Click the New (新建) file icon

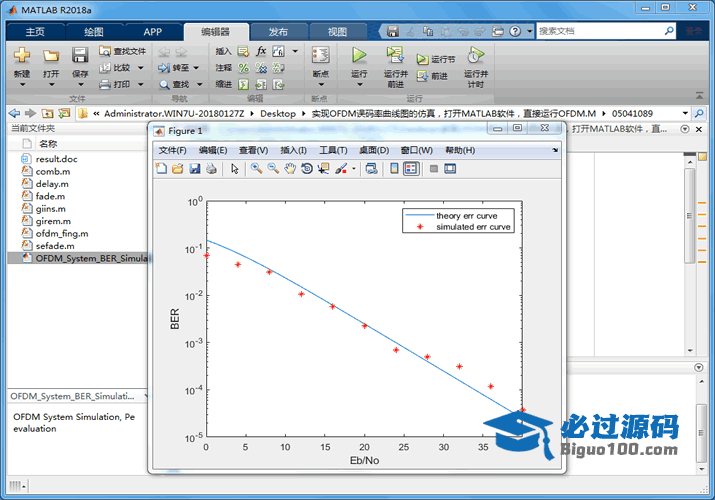[22, 56]
